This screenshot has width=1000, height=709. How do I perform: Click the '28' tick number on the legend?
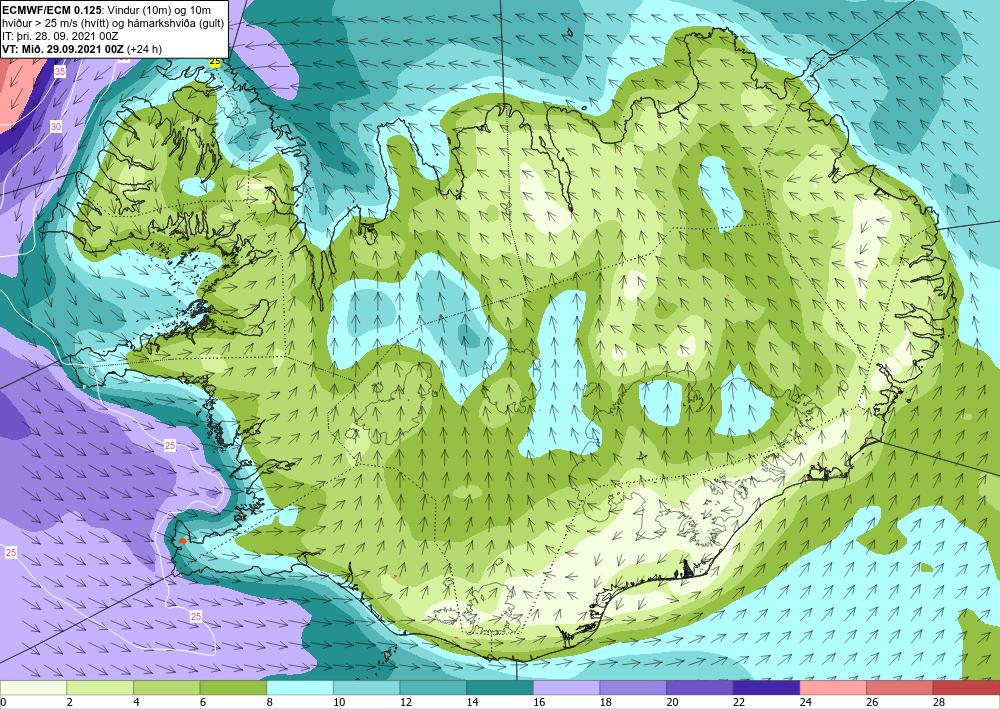[x=939, y=702]
